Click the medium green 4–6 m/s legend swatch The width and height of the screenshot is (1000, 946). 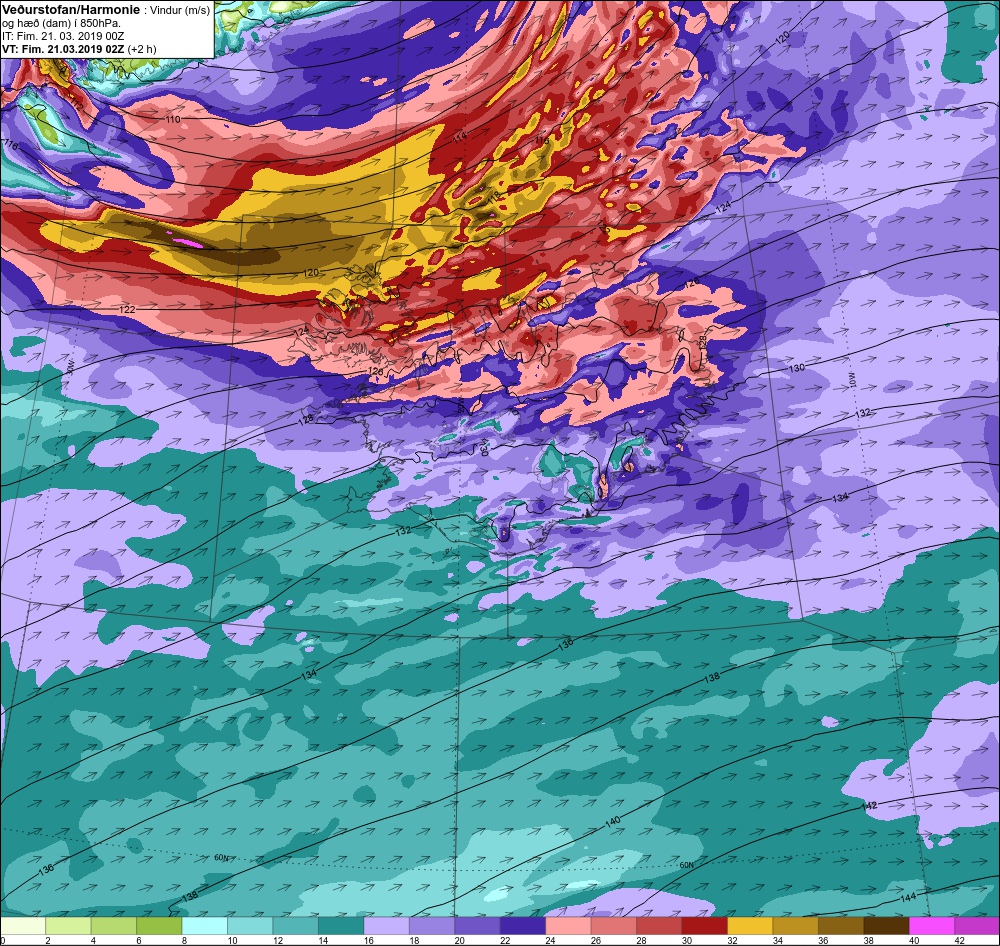coord(114,926)
